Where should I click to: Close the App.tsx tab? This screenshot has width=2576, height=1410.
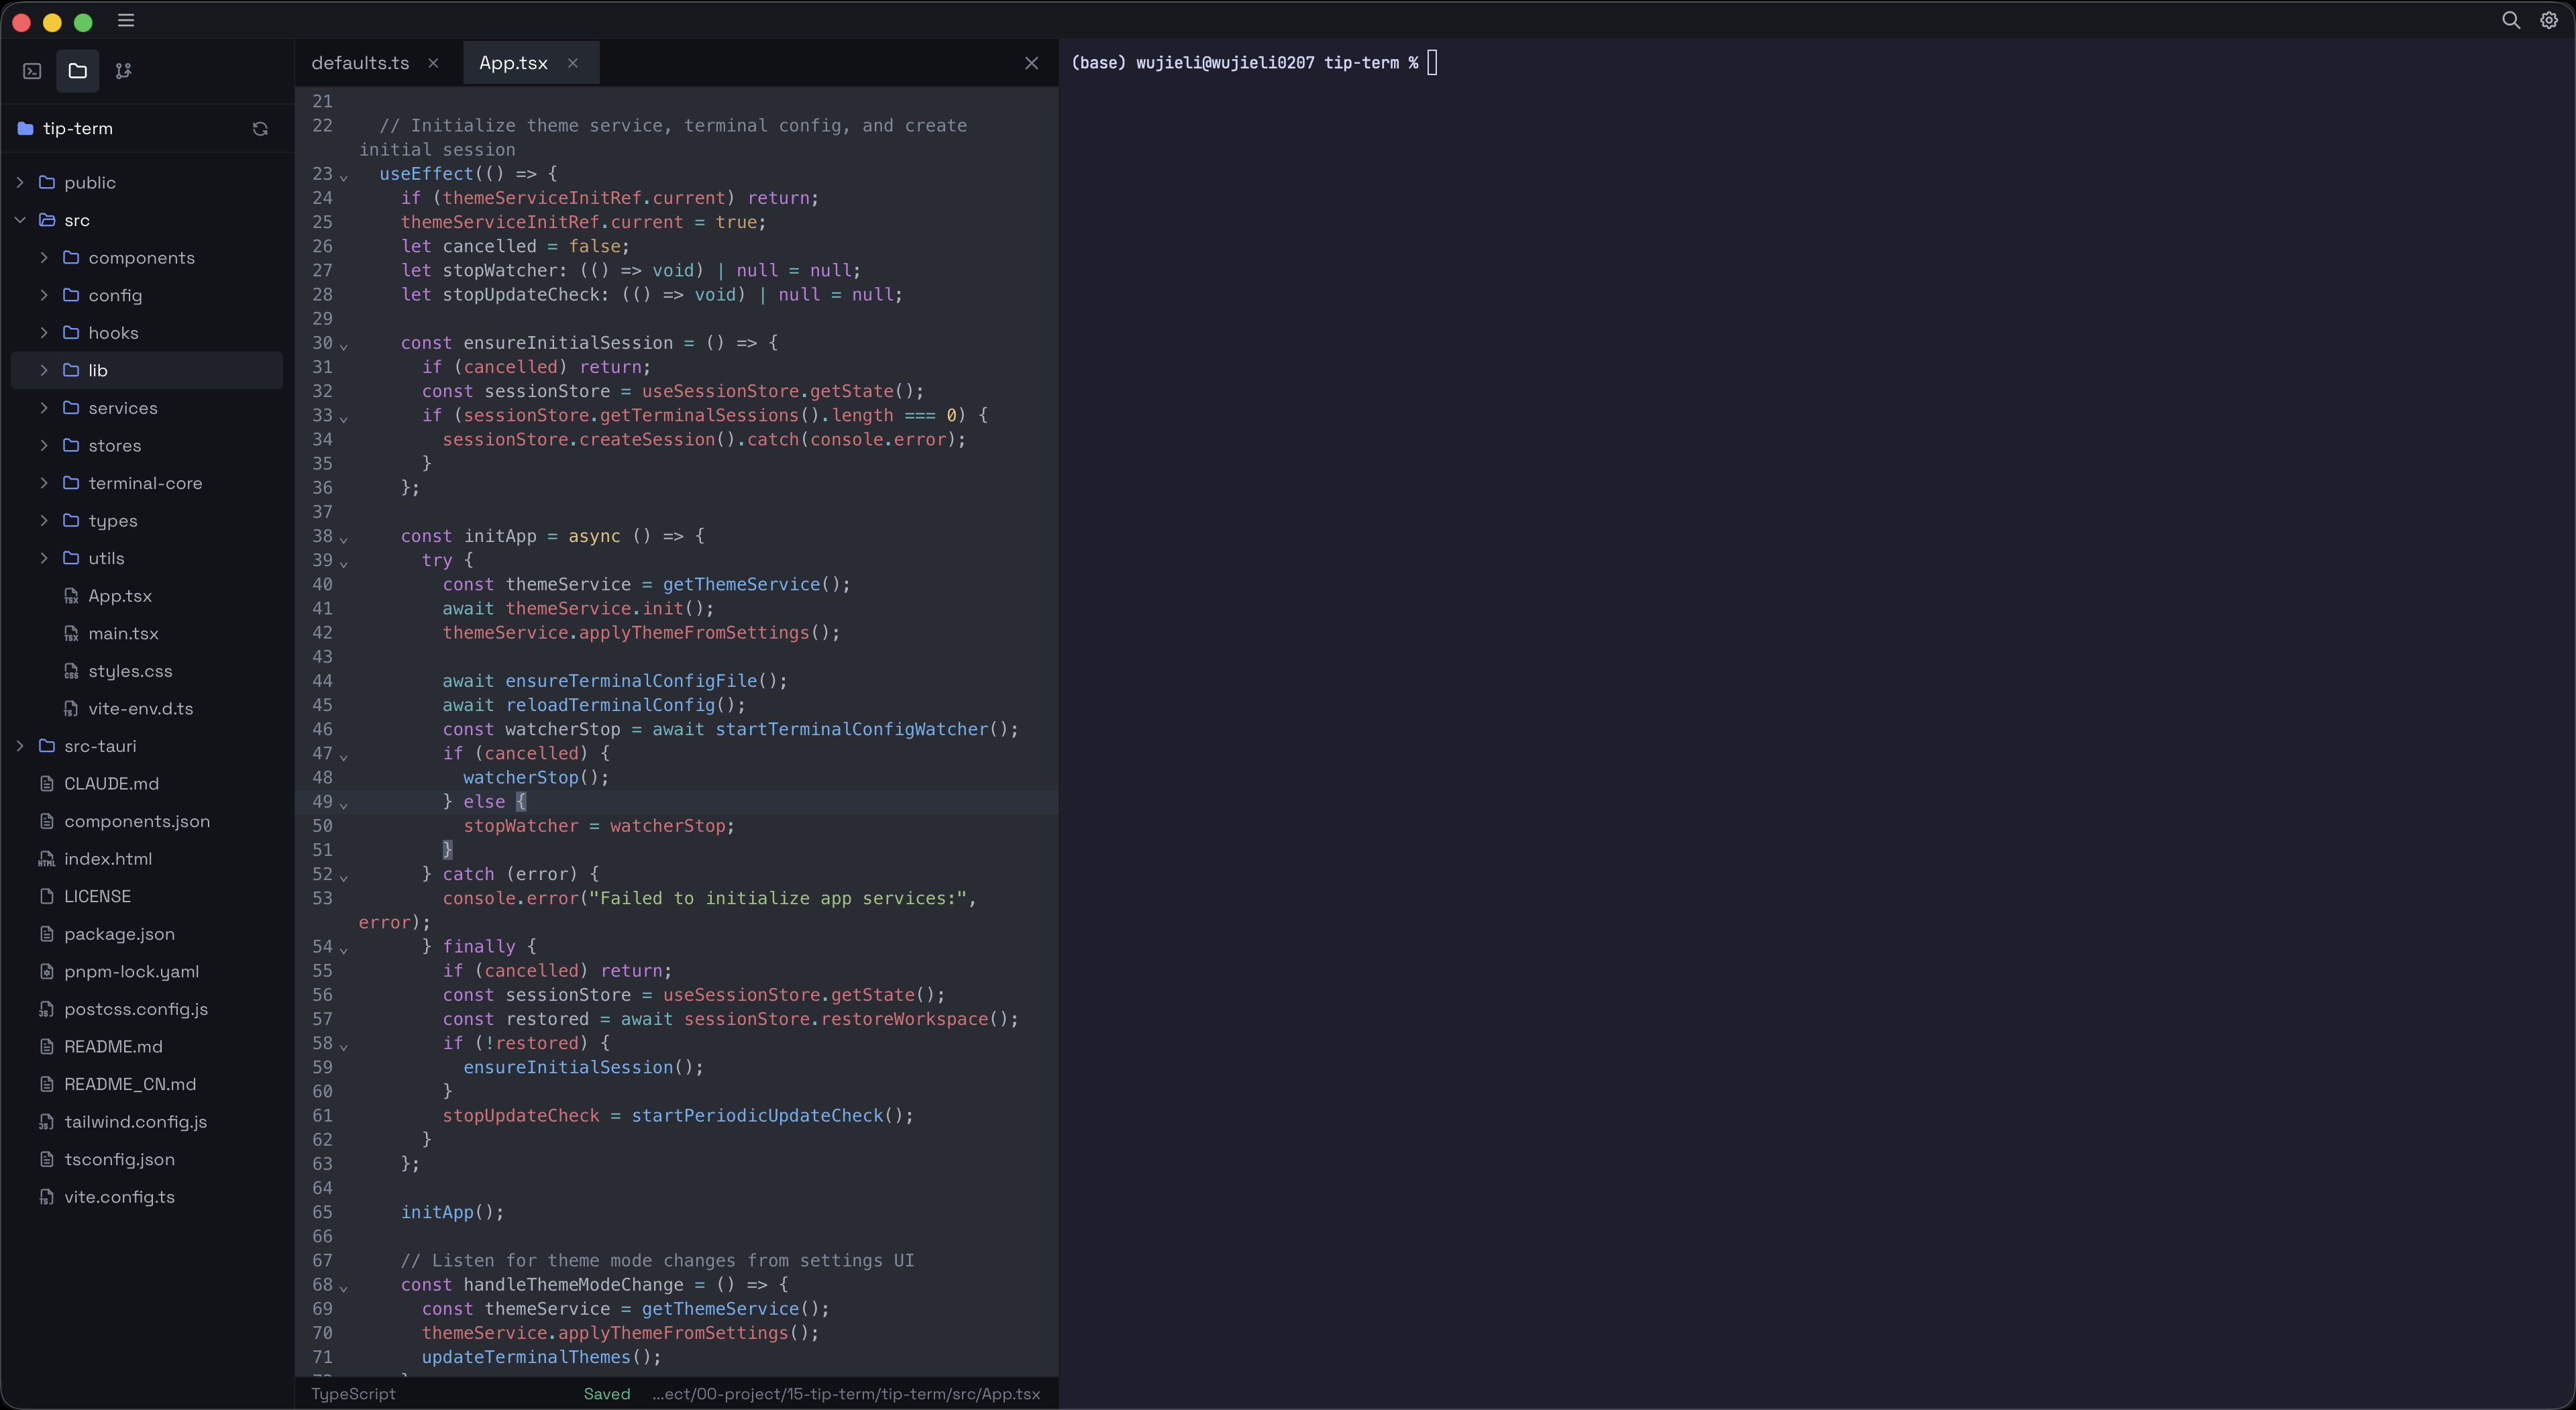pyautogui.click(x=572, y=63)
